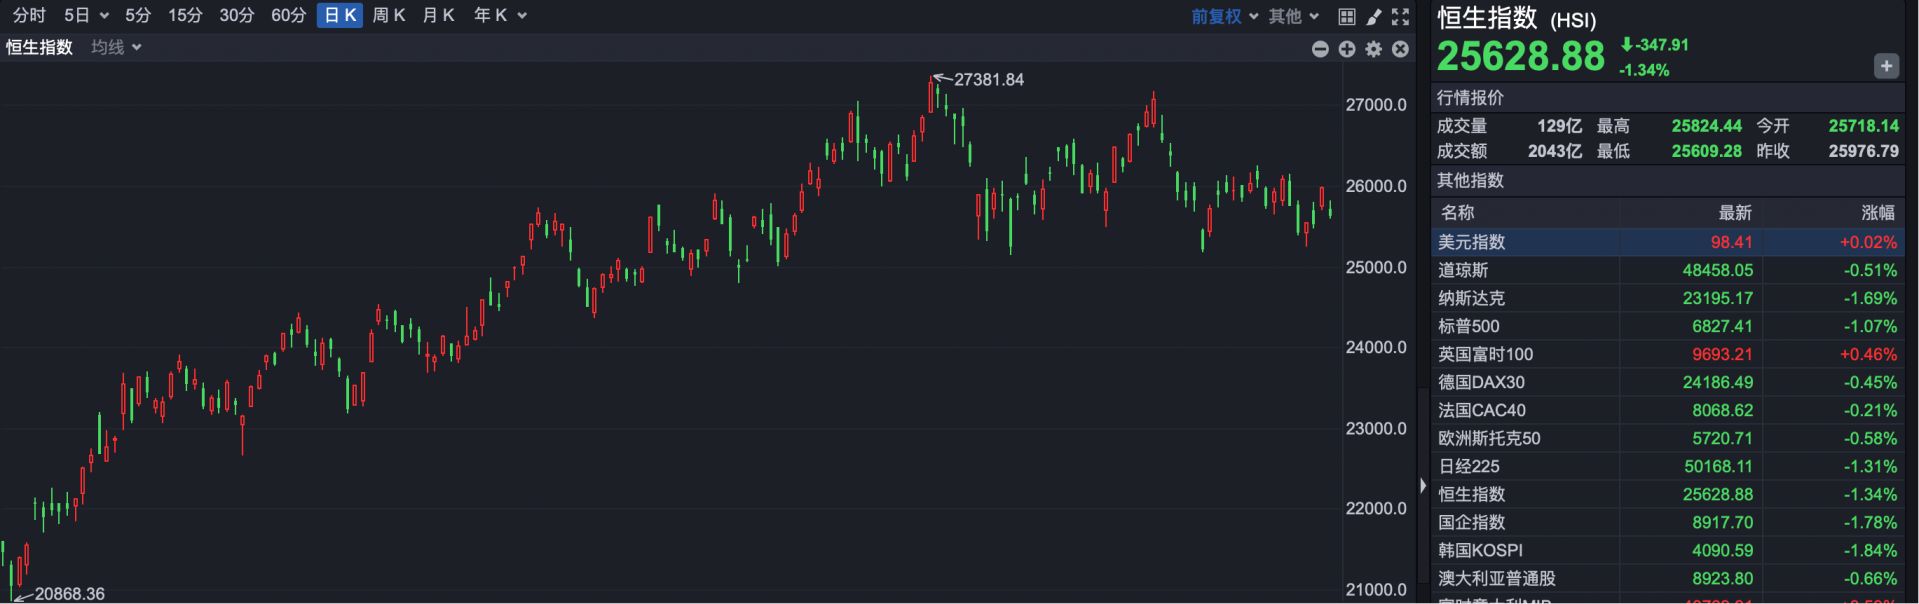Collapse the right panel using side arrow
Screen dimensions: 1919x604
(x=1423, y=485)
